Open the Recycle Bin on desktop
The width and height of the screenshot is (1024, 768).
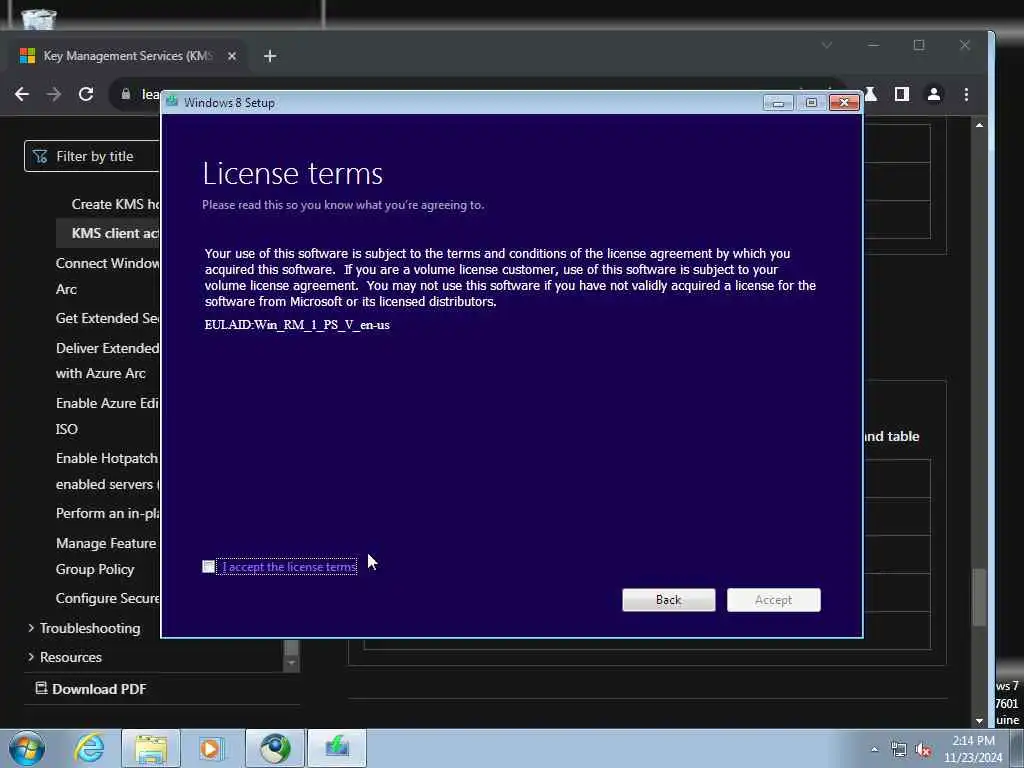click(x=38, y=18)
